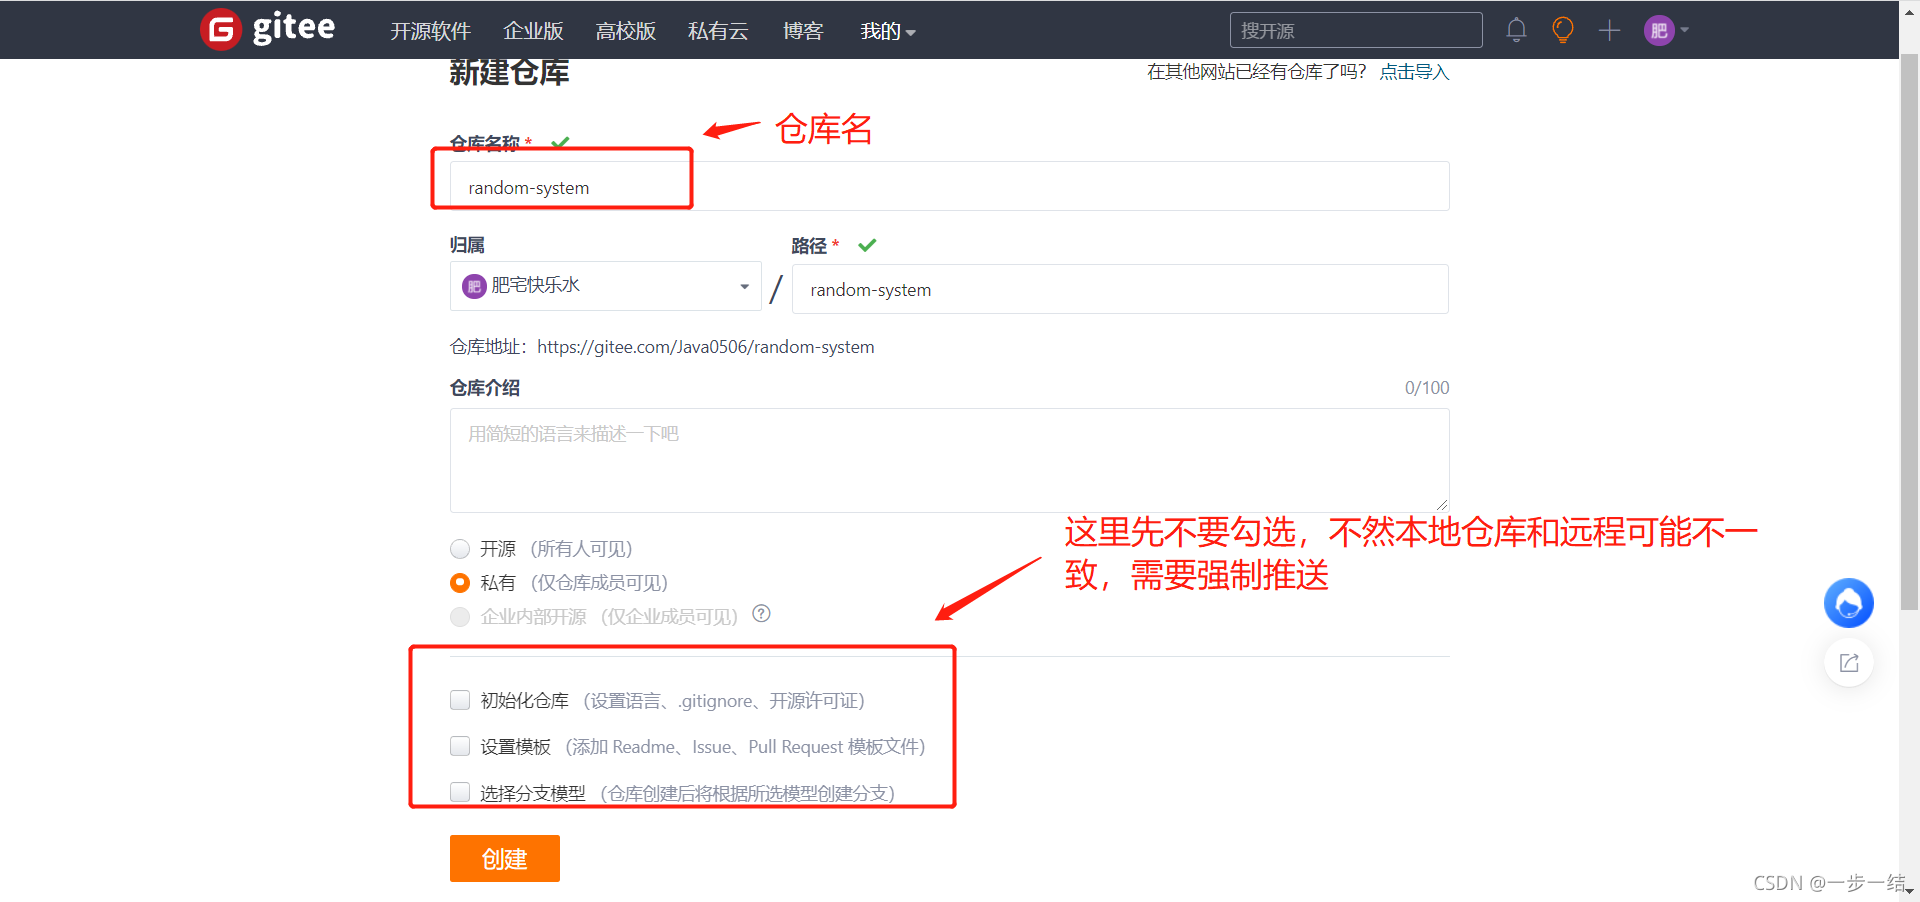Open 开源软件 in the navigation bar

[430, 31]
